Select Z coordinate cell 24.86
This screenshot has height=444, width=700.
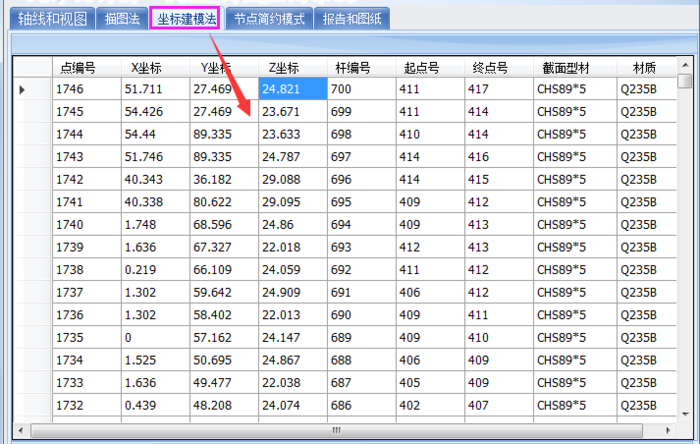293,224
